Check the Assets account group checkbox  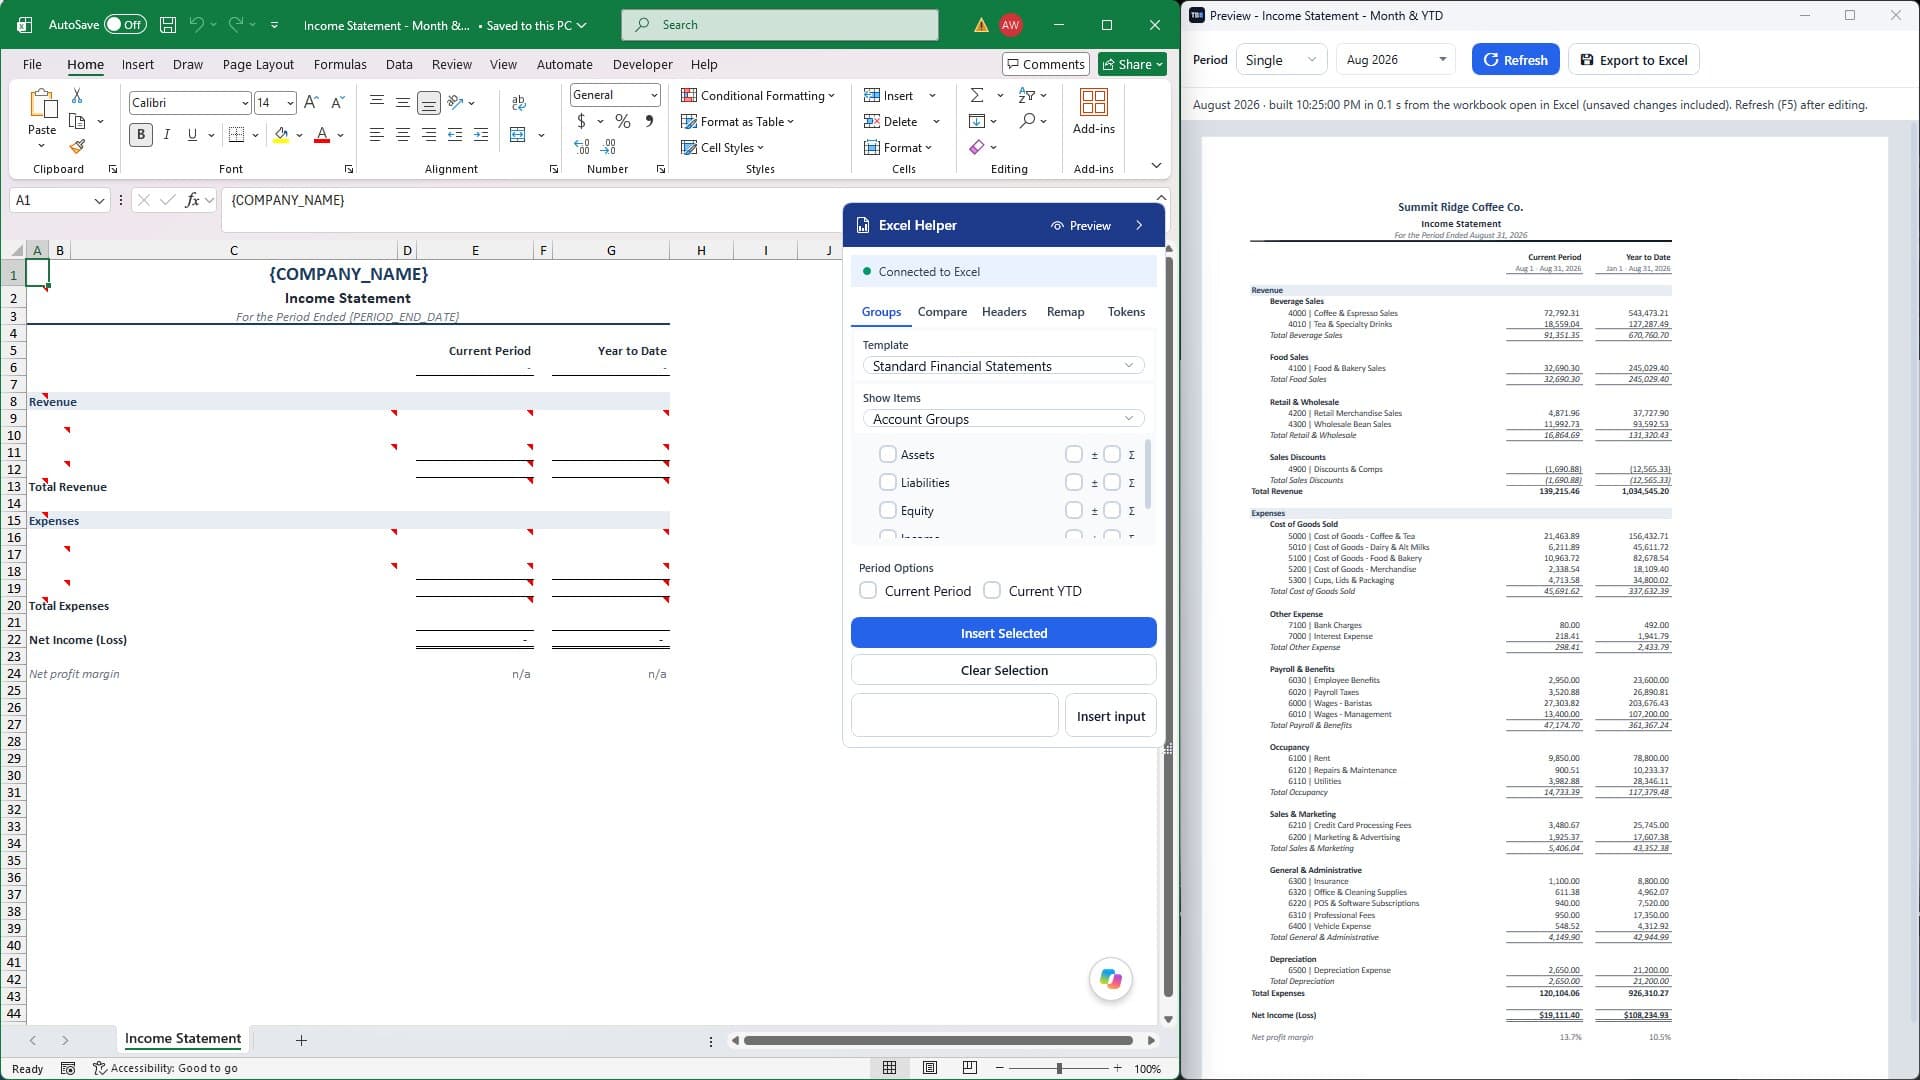pyautogui.click(x=887, y=454)
